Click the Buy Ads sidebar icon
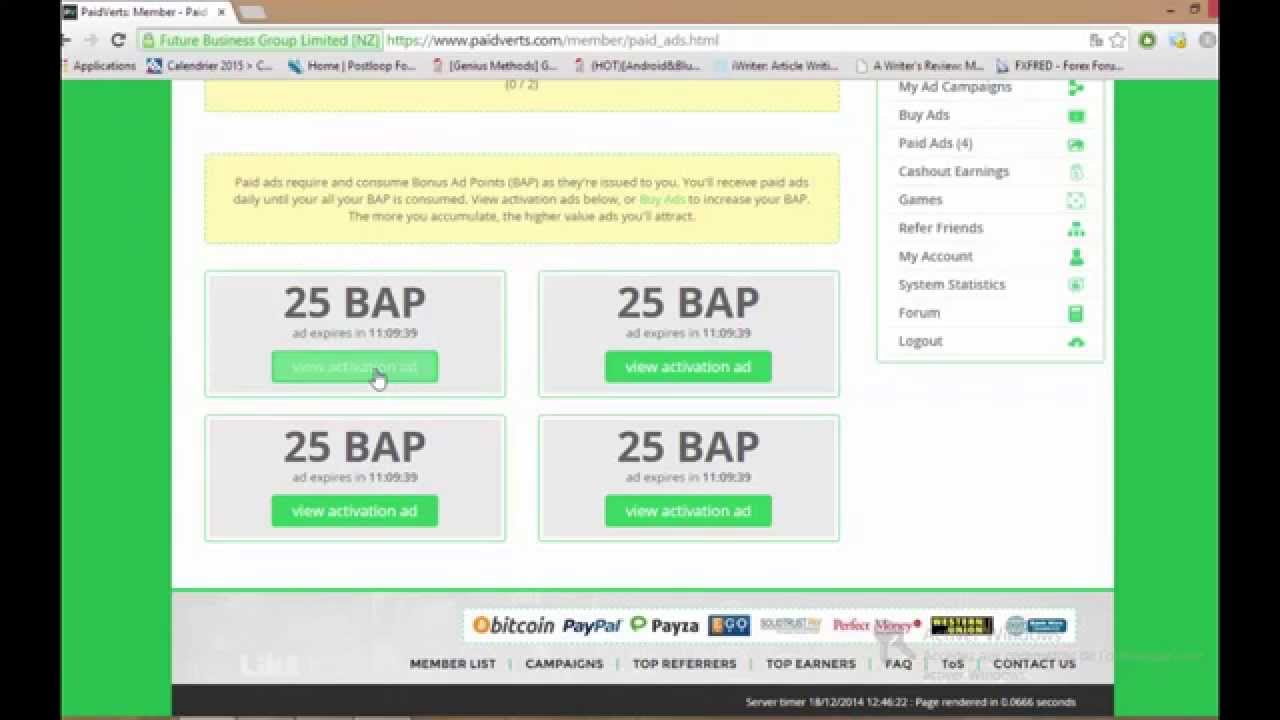Image resolution: width=1280 pixels, height=720 pixels. [x=1076, y=116]
